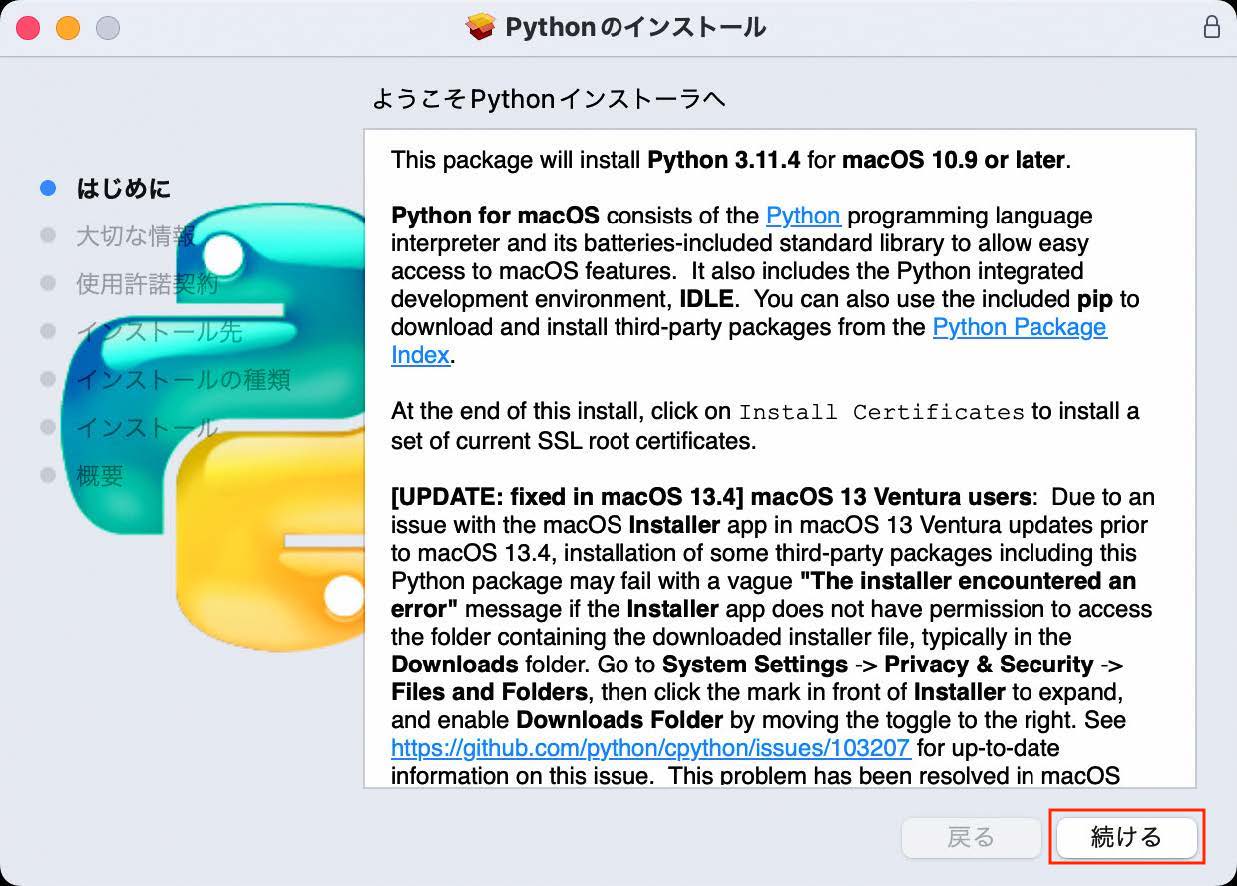This screenshot has width=1237, height=886.
Task: Click the Python package box icon in title
Action: (481, 27)
